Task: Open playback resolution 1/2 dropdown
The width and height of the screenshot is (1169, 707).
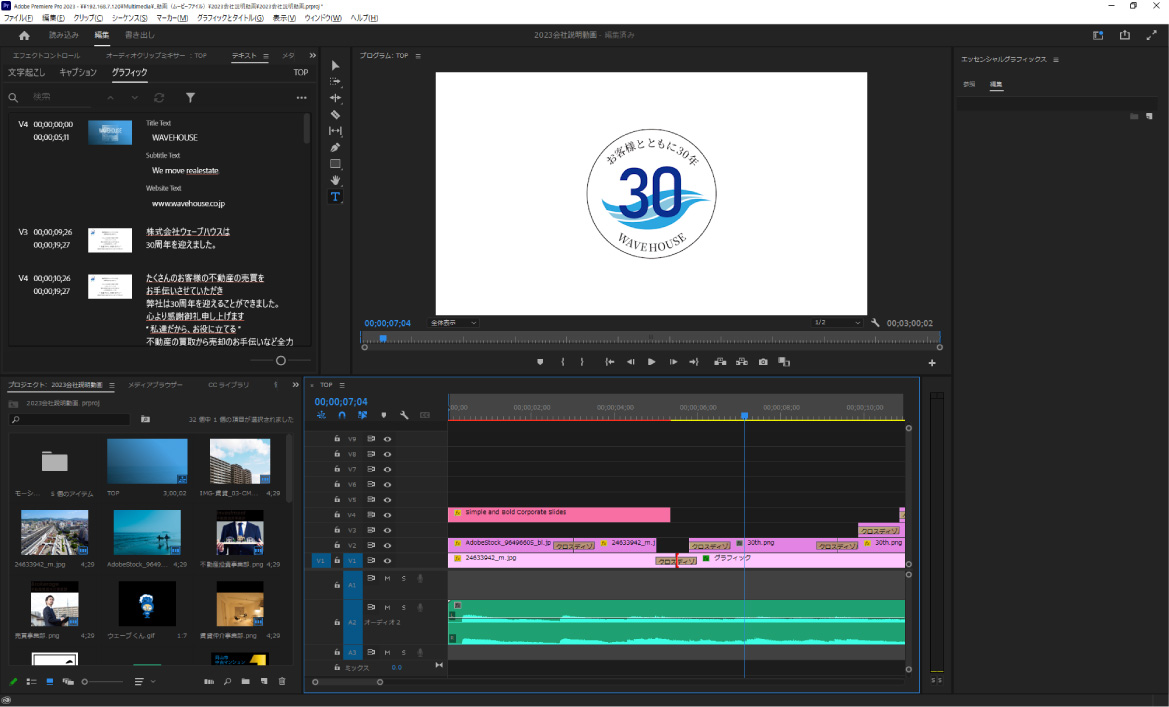Action: click(836, 323)
